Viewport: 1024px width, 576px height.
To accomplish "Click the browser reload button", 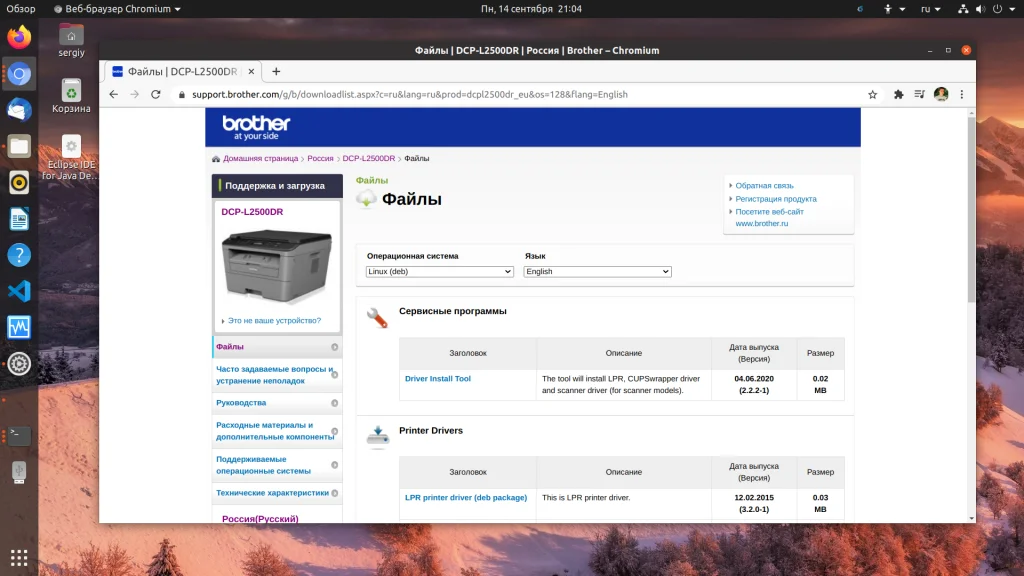I will tap(156, 94).
